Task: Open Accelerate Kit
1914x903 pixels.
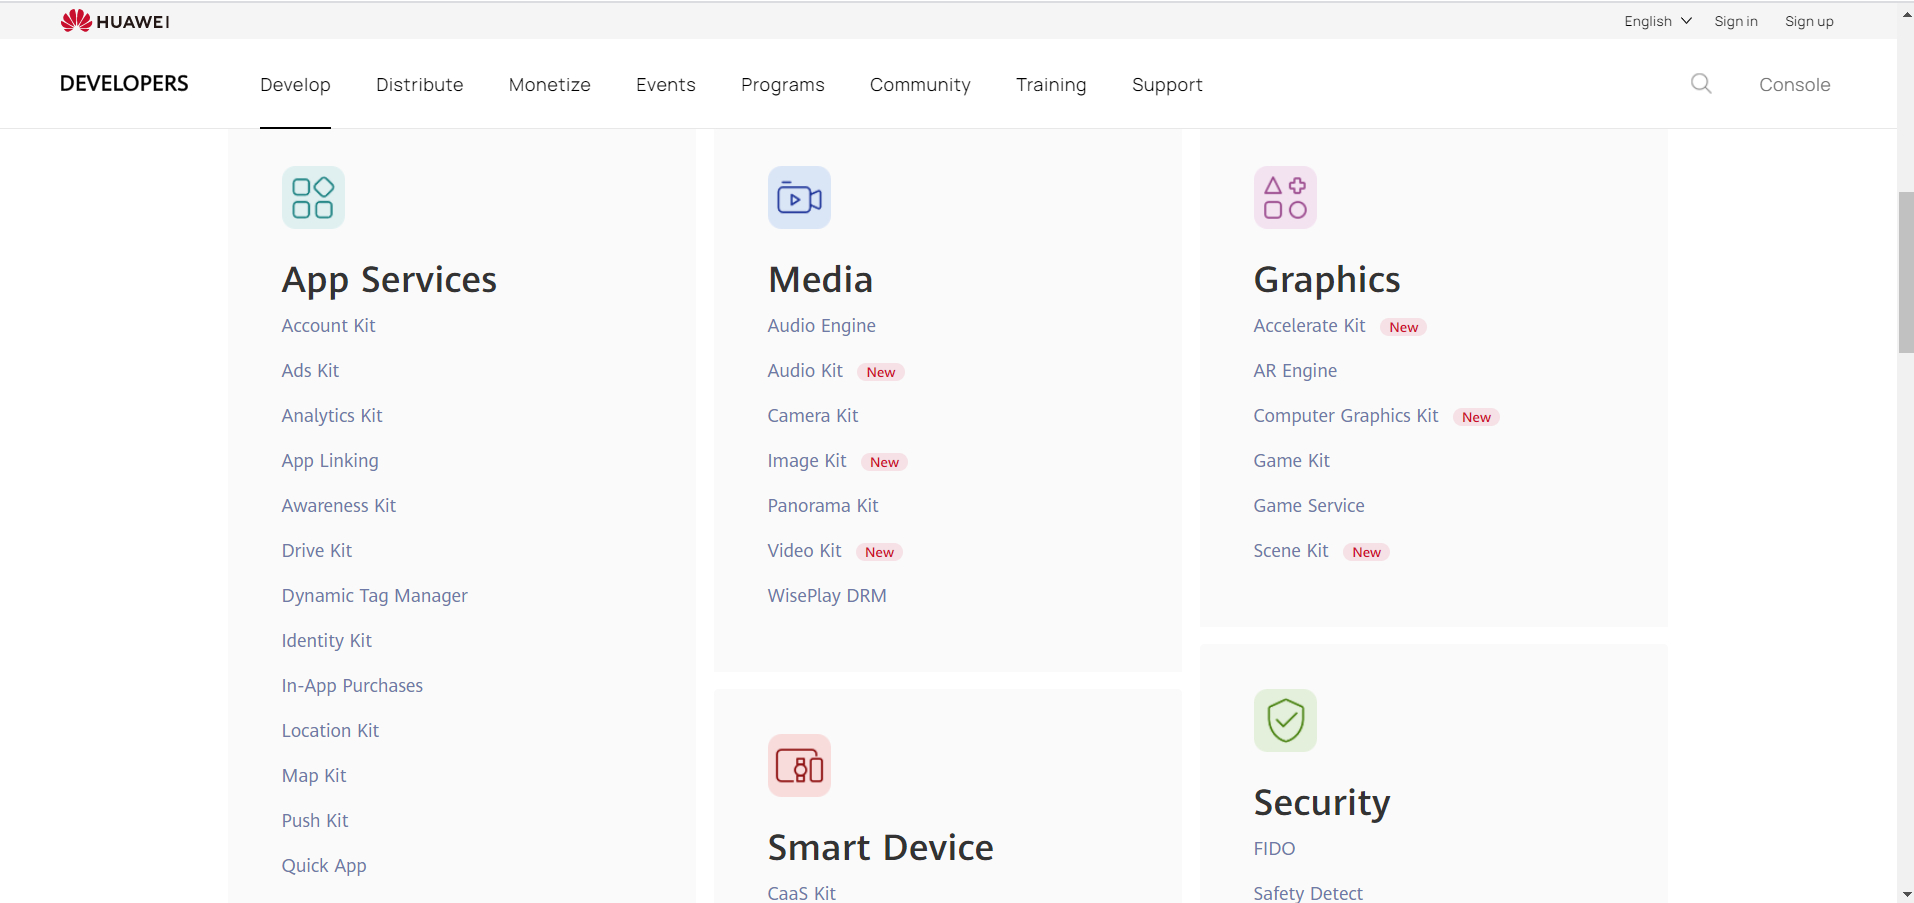Action: [1310, 326]
